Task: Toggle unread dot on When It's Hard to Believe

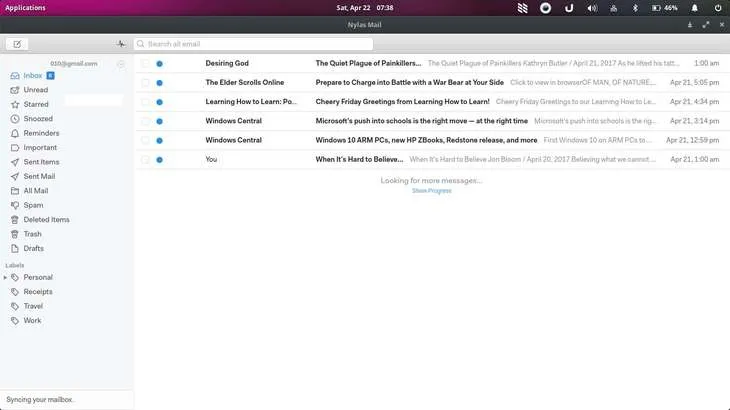Action: pyautogui.click(x=160, y=160)
